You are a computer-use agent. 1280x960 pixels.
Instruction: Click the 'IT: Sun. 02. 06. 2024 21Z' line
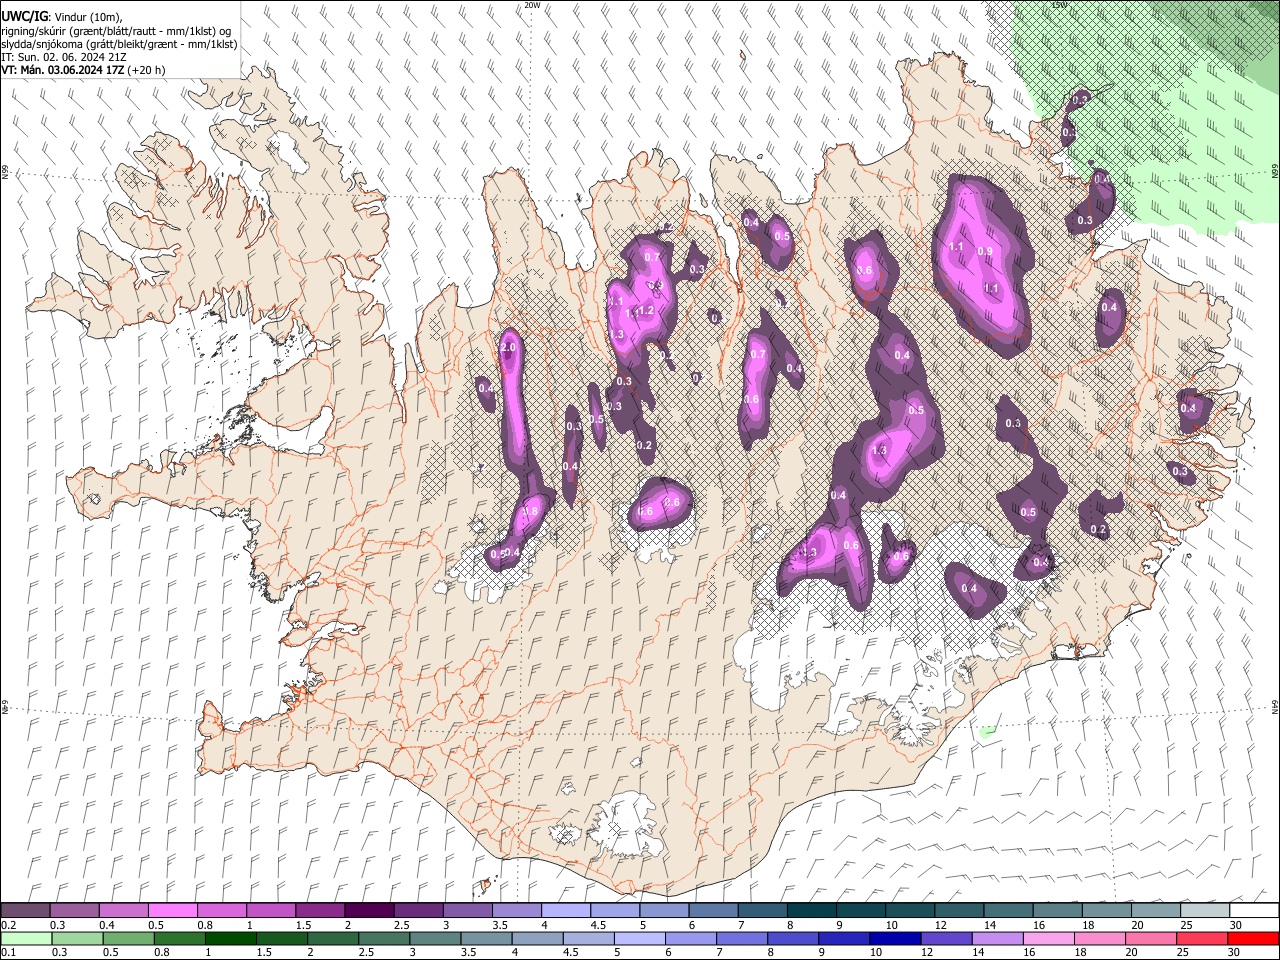pyautogui.click(x=64, y=57)
